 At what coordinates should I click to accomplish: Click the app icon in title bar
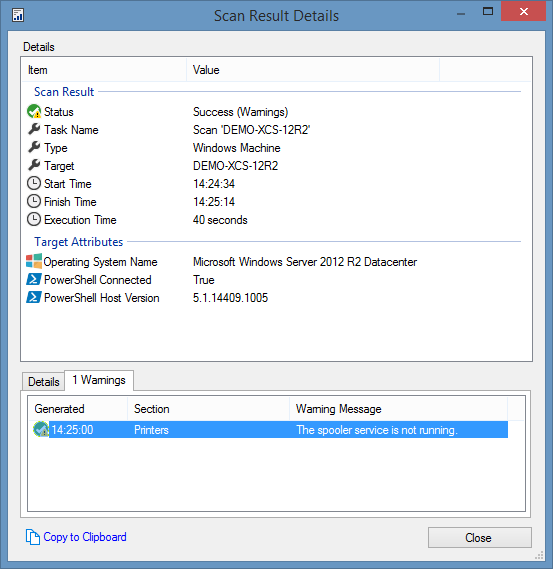(x=18, y=15)
